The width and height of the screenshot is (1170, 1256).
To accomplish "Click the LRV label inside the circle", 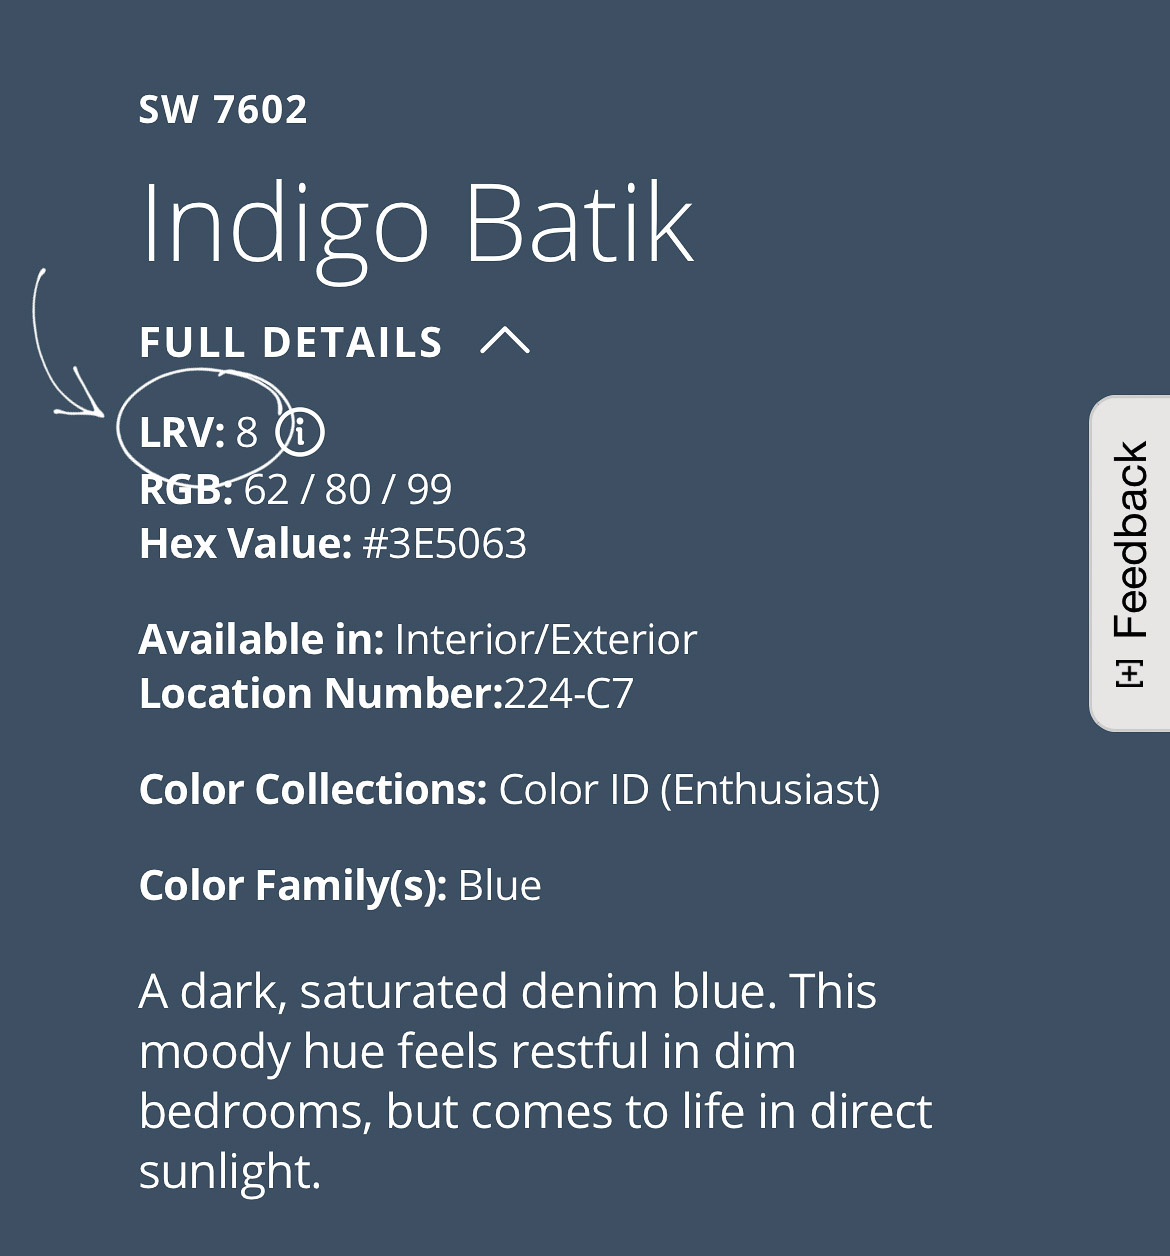I will 182,433.
